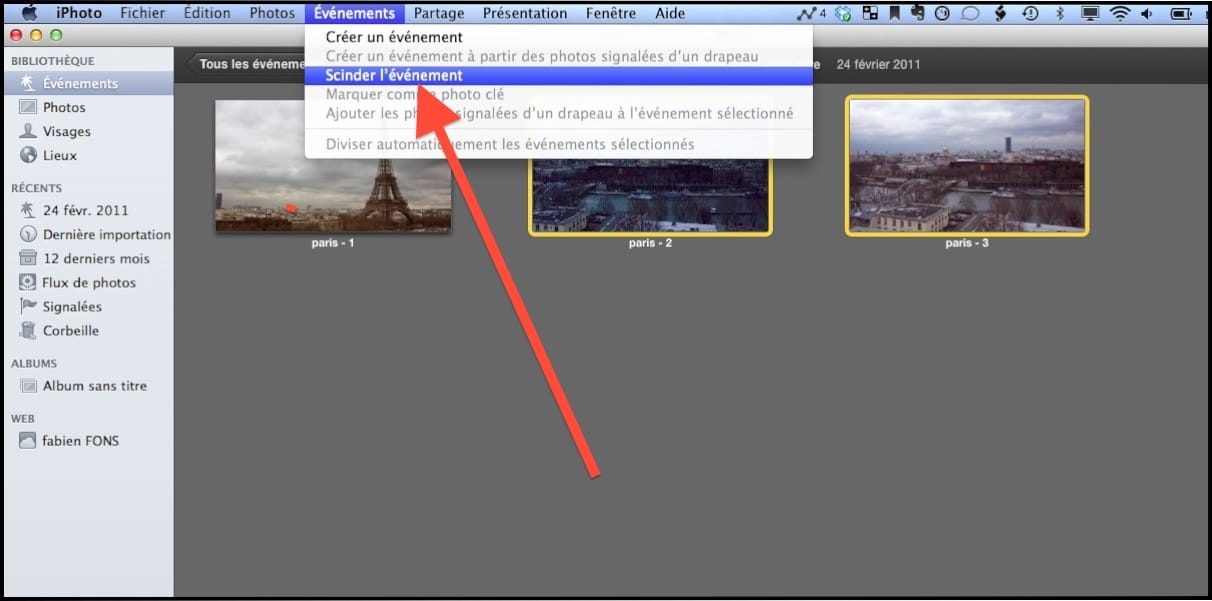Open the Présentation menu

pos(525,13)
